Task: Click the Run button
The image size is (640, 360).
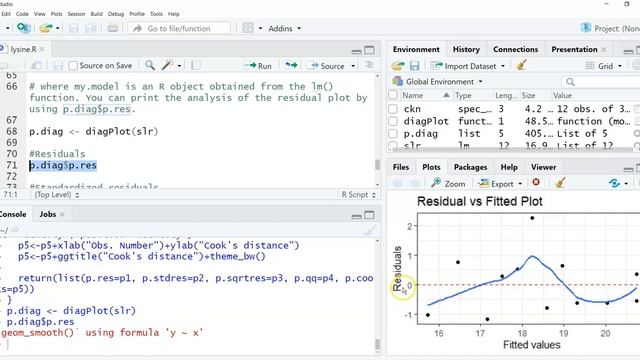Action: 258,66
